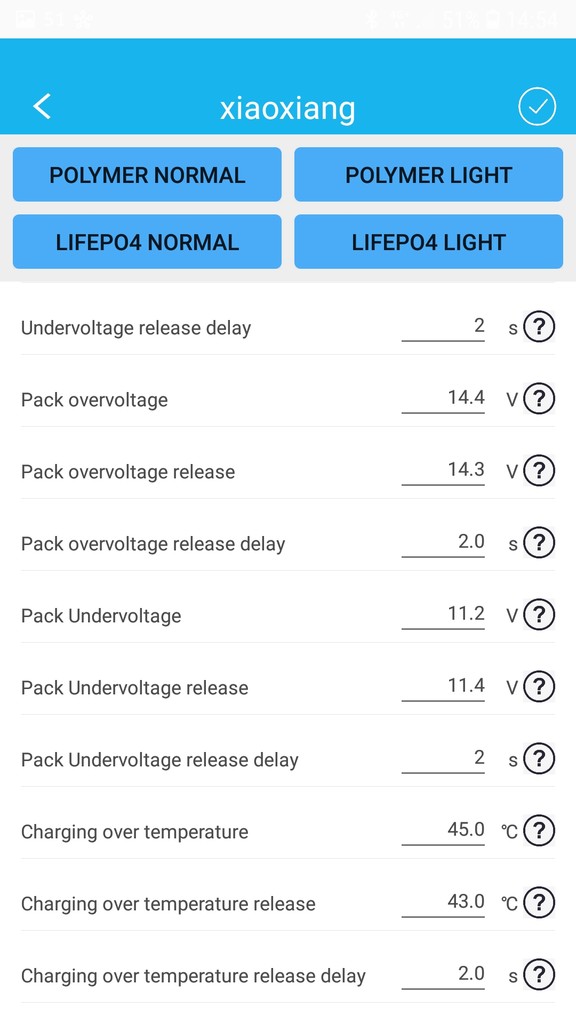The width and height of the screenshot is (576, 1024).
Task: Edit Charging over temperature value 45.0
Action: [443, 830]
